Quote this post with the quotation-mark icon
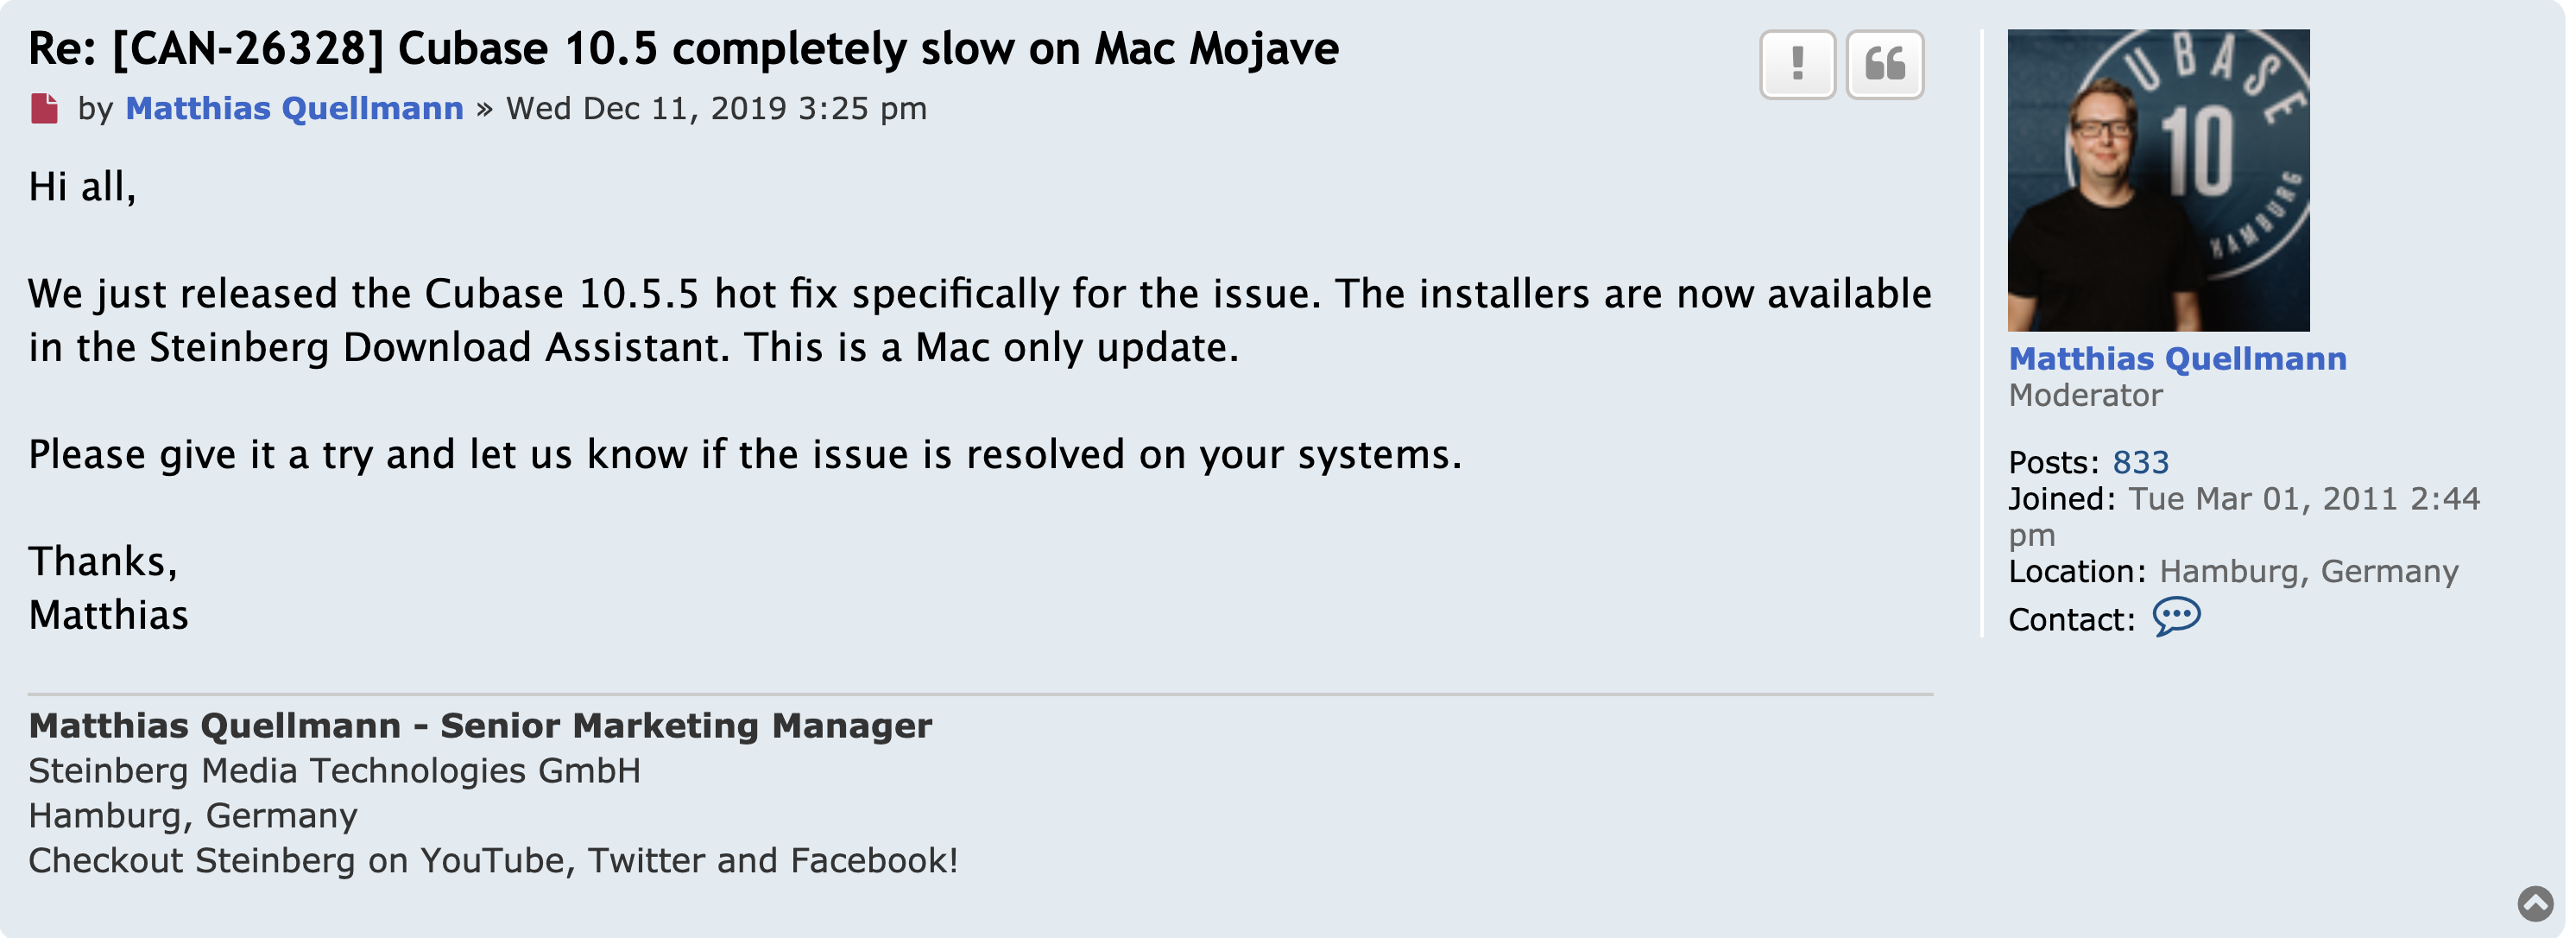The width and height of the screenshot is (2576, 938). click(1884, 65)
